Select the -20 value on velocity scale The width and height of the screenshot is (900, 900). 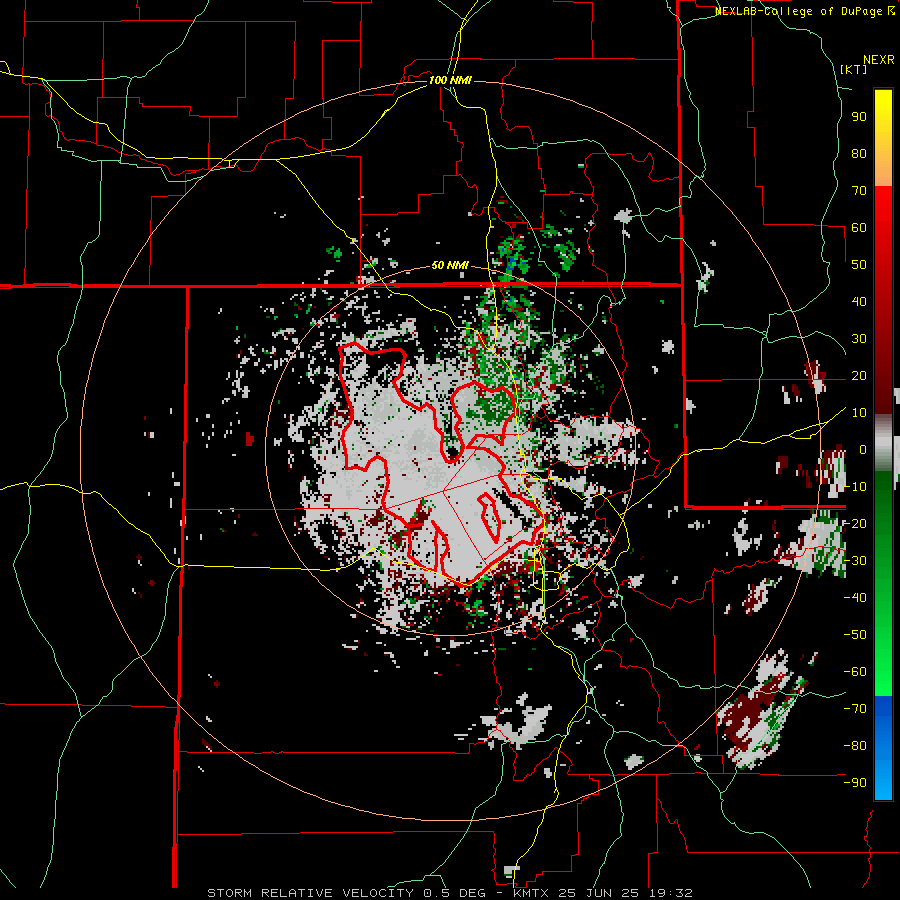tap(855, 523)
